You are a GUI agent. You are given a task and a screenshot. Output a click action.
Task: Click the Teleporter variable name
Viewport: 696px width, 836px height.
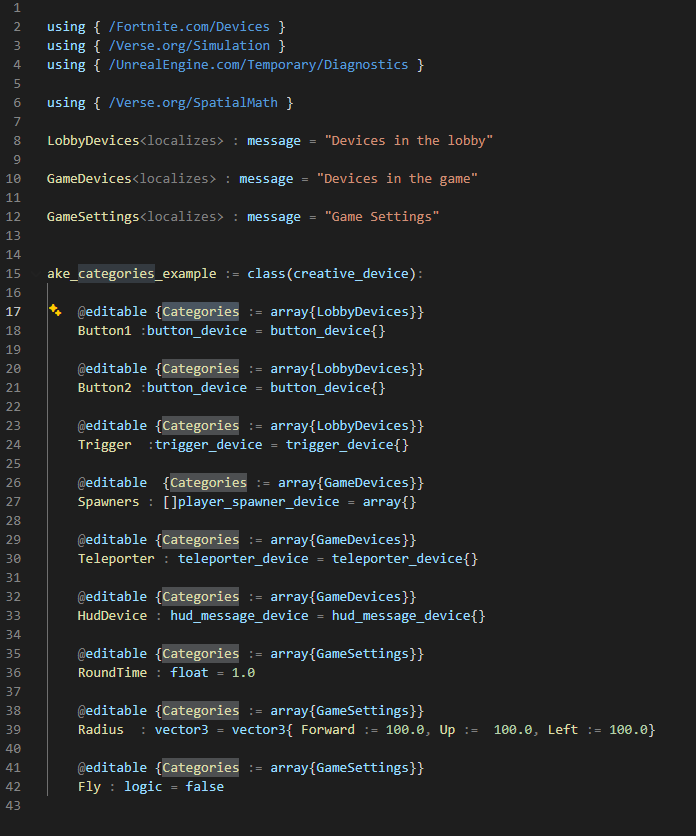pyautogui.click(x=116, y=559)
